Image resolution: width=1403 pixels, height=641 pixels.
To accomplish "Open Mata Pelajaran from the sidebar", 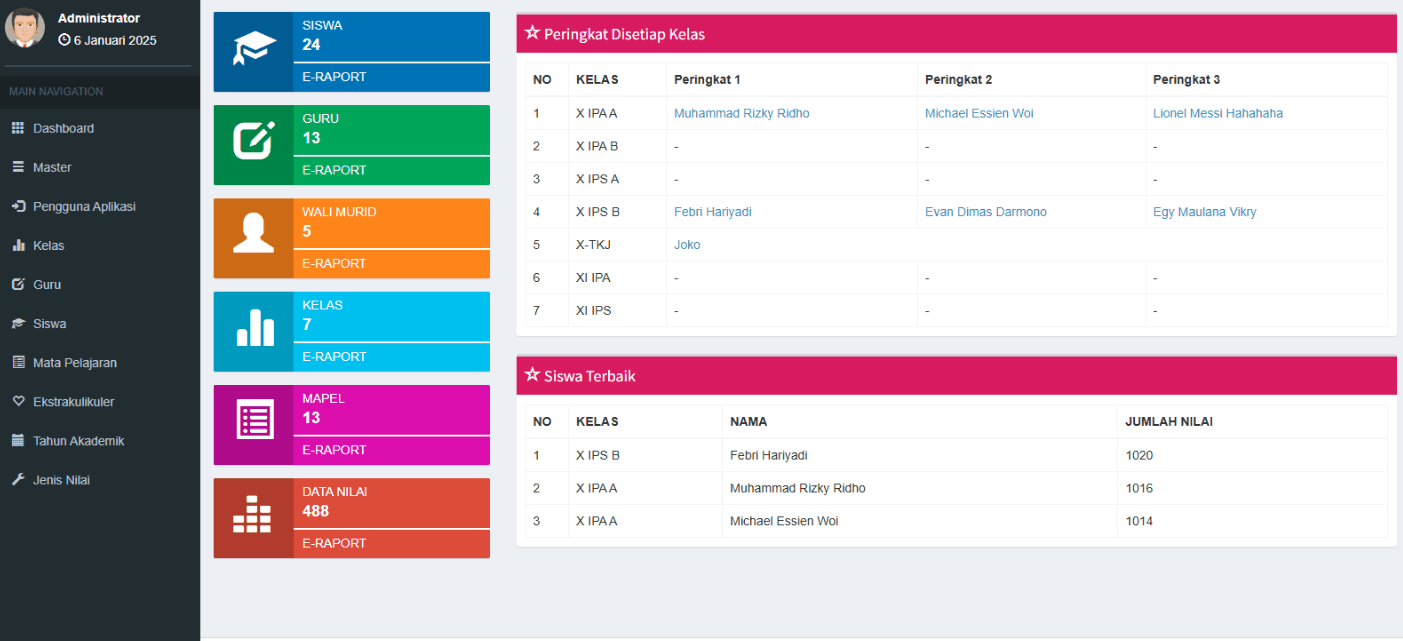I will [x=74, y=362].
